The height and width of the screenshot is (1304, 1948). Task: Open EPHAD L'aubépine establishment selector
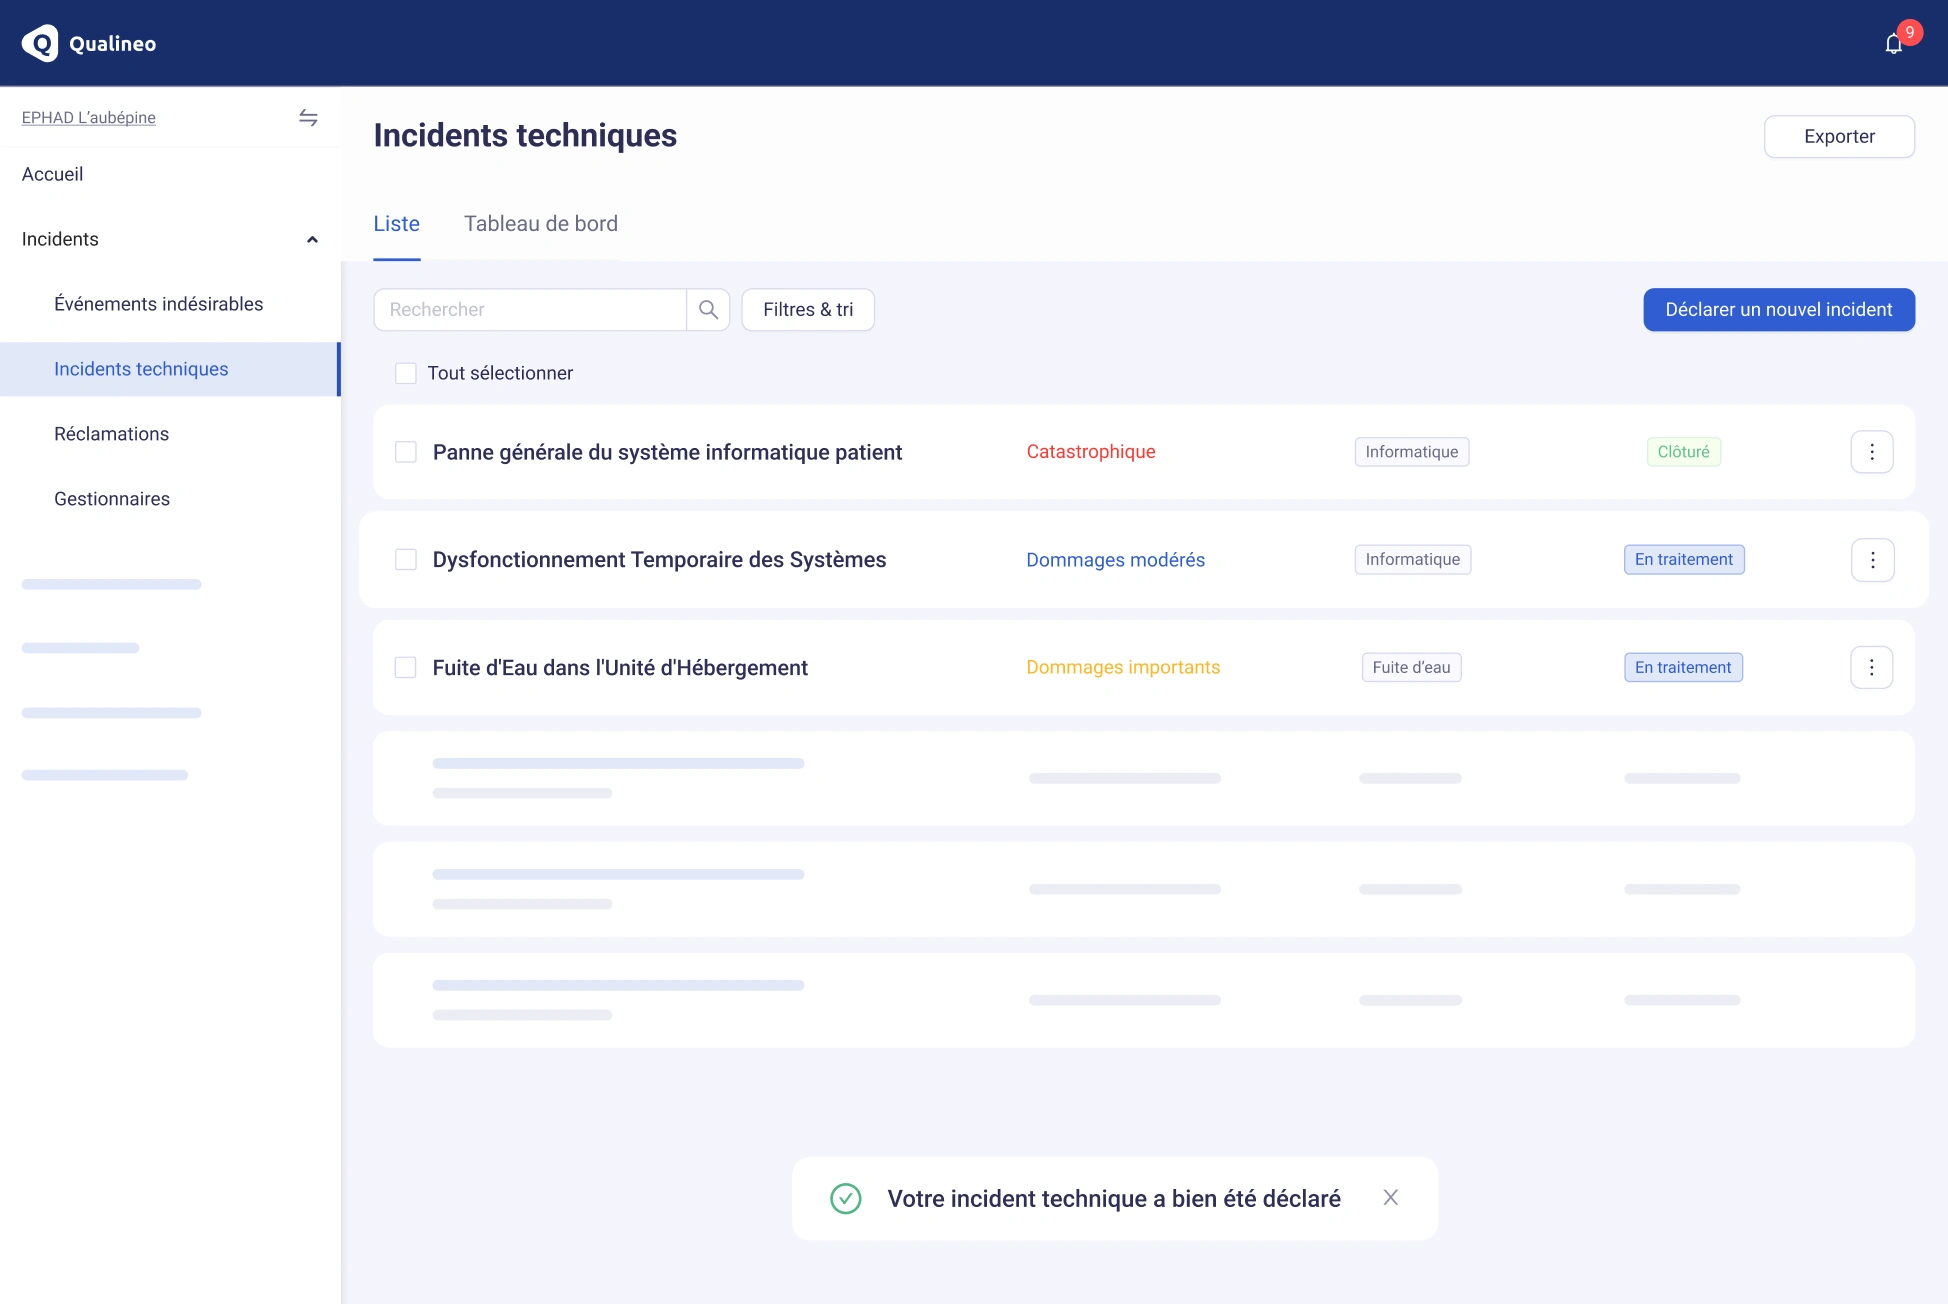(89, 118)
